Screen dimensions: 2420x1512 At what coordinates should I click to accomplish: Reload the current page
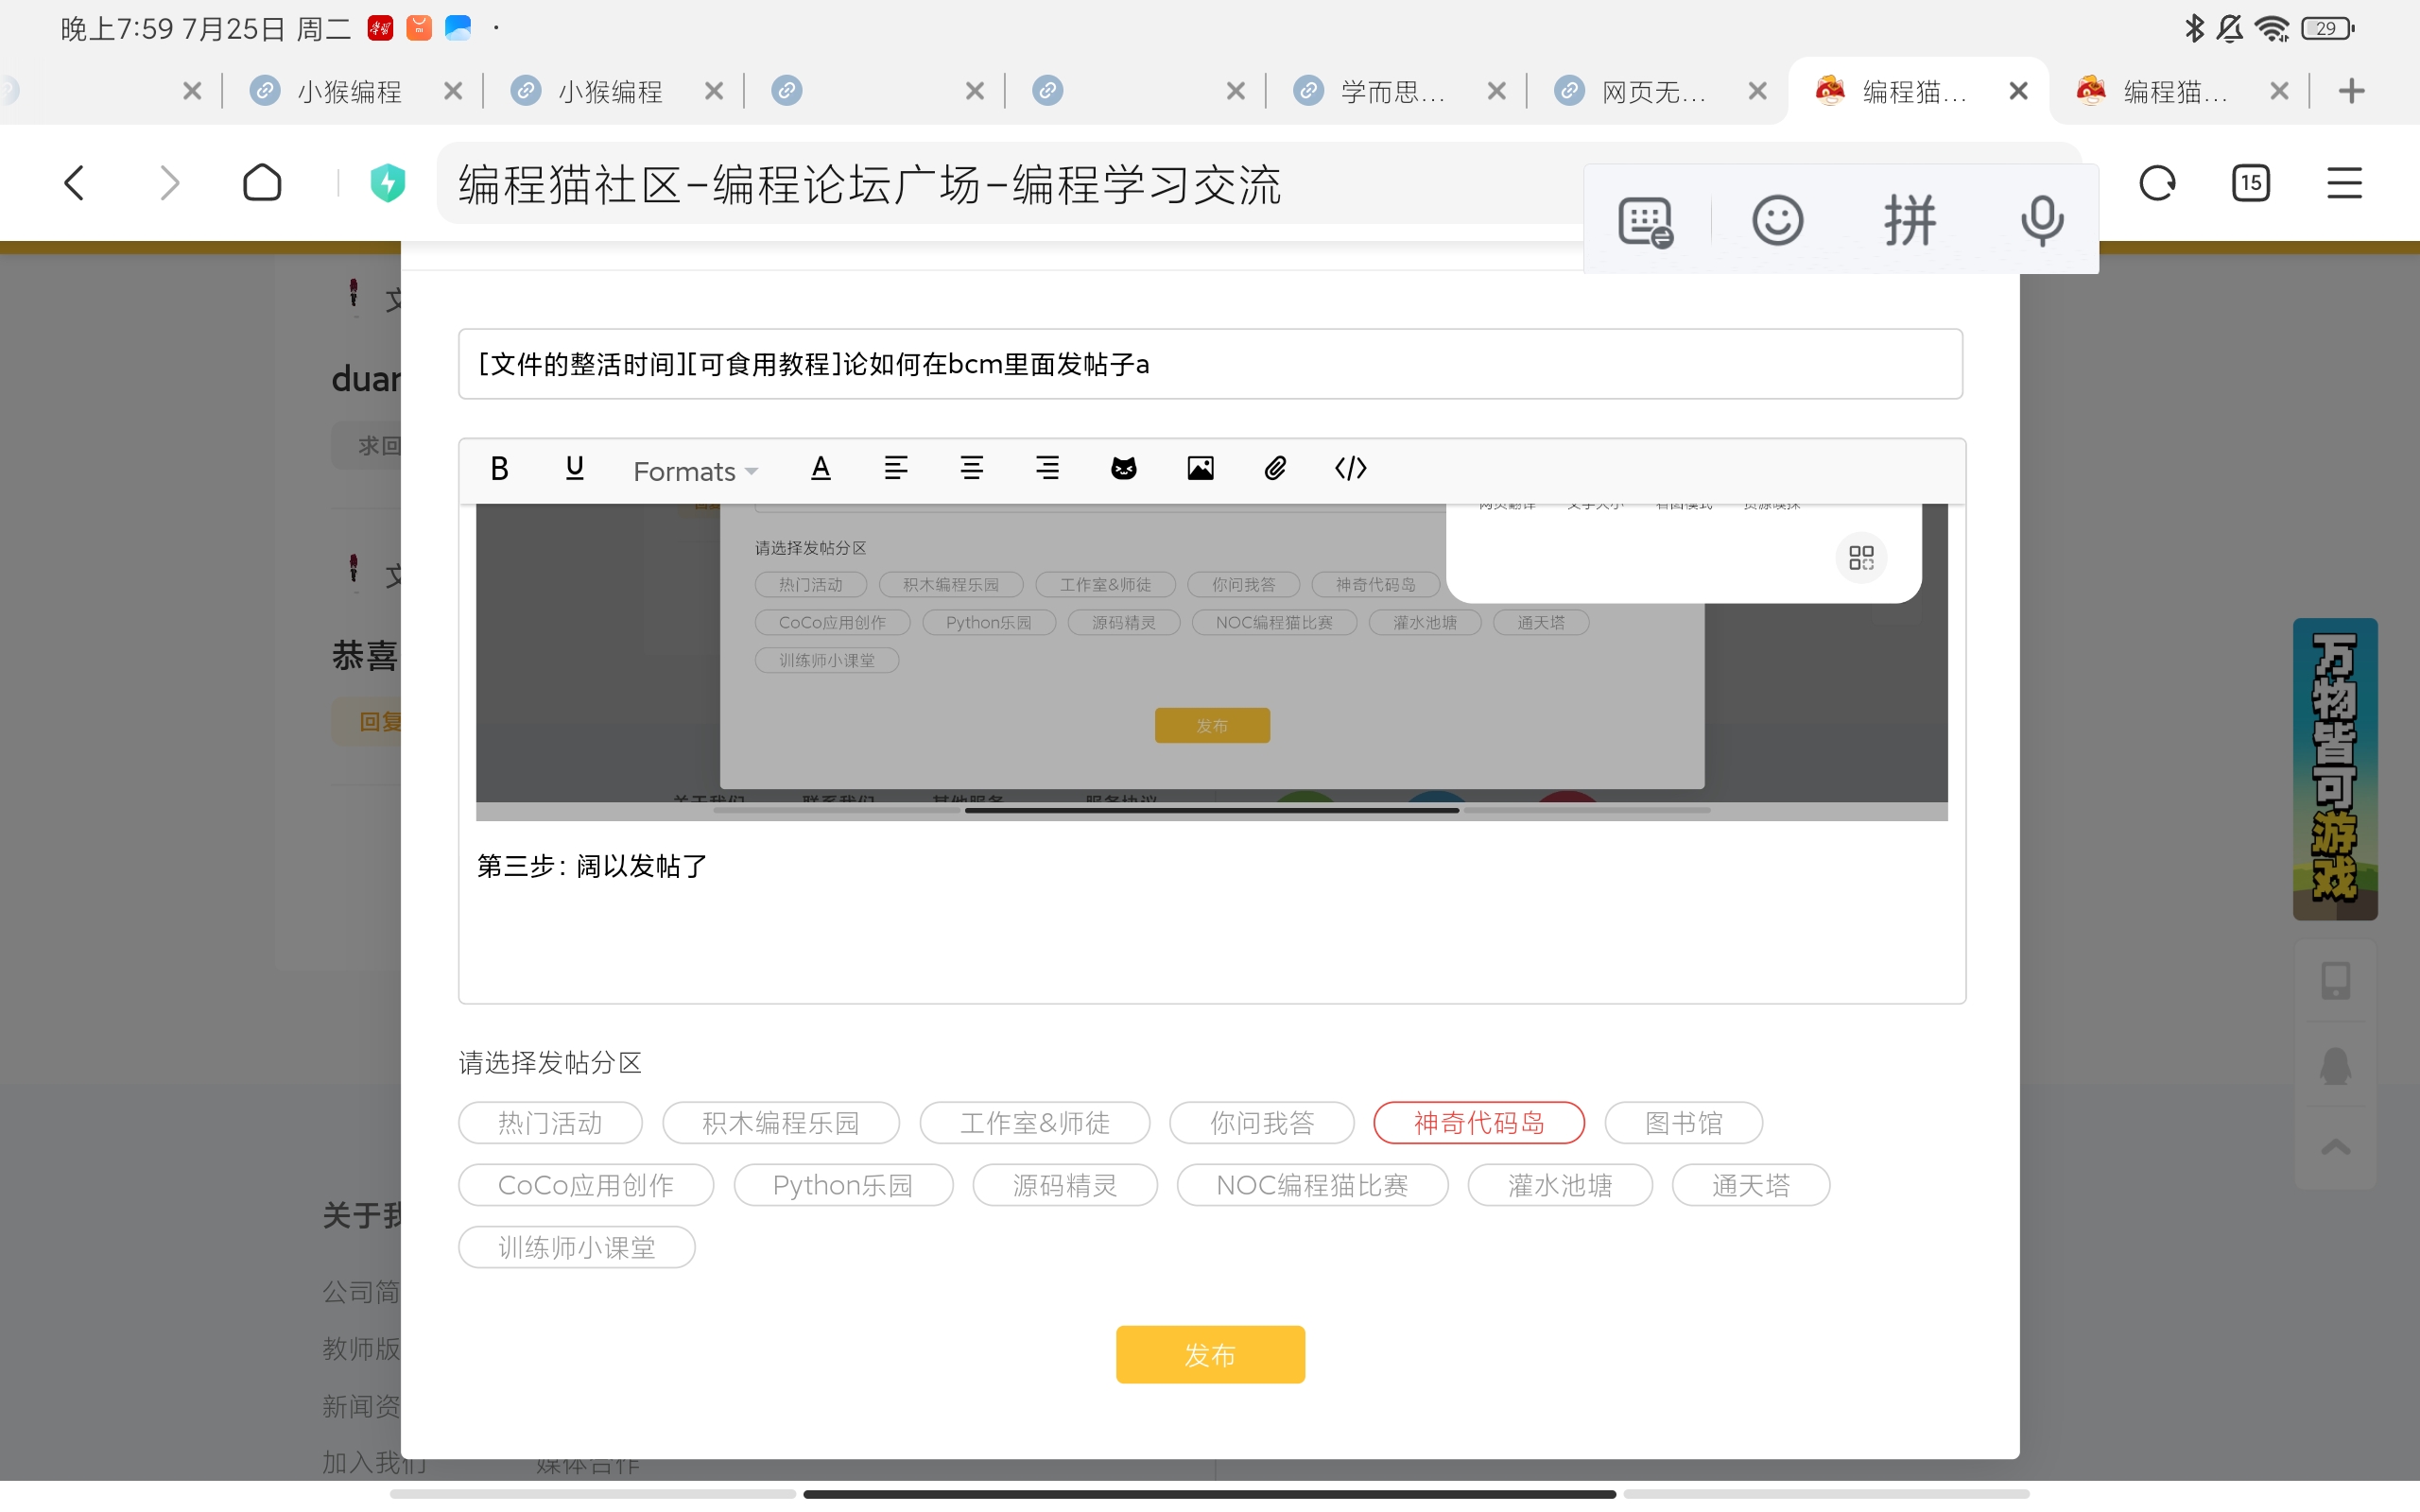[x=2157, y=183]
